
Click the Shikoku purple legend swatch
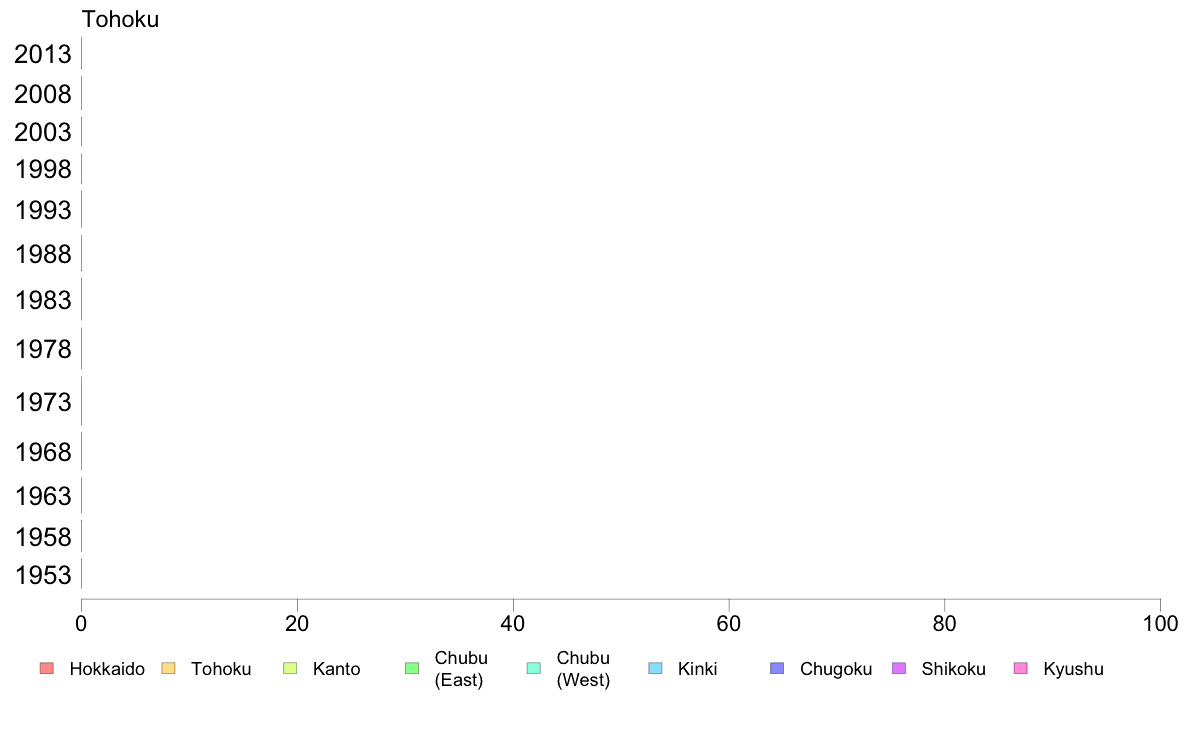(x=899, y=668)
